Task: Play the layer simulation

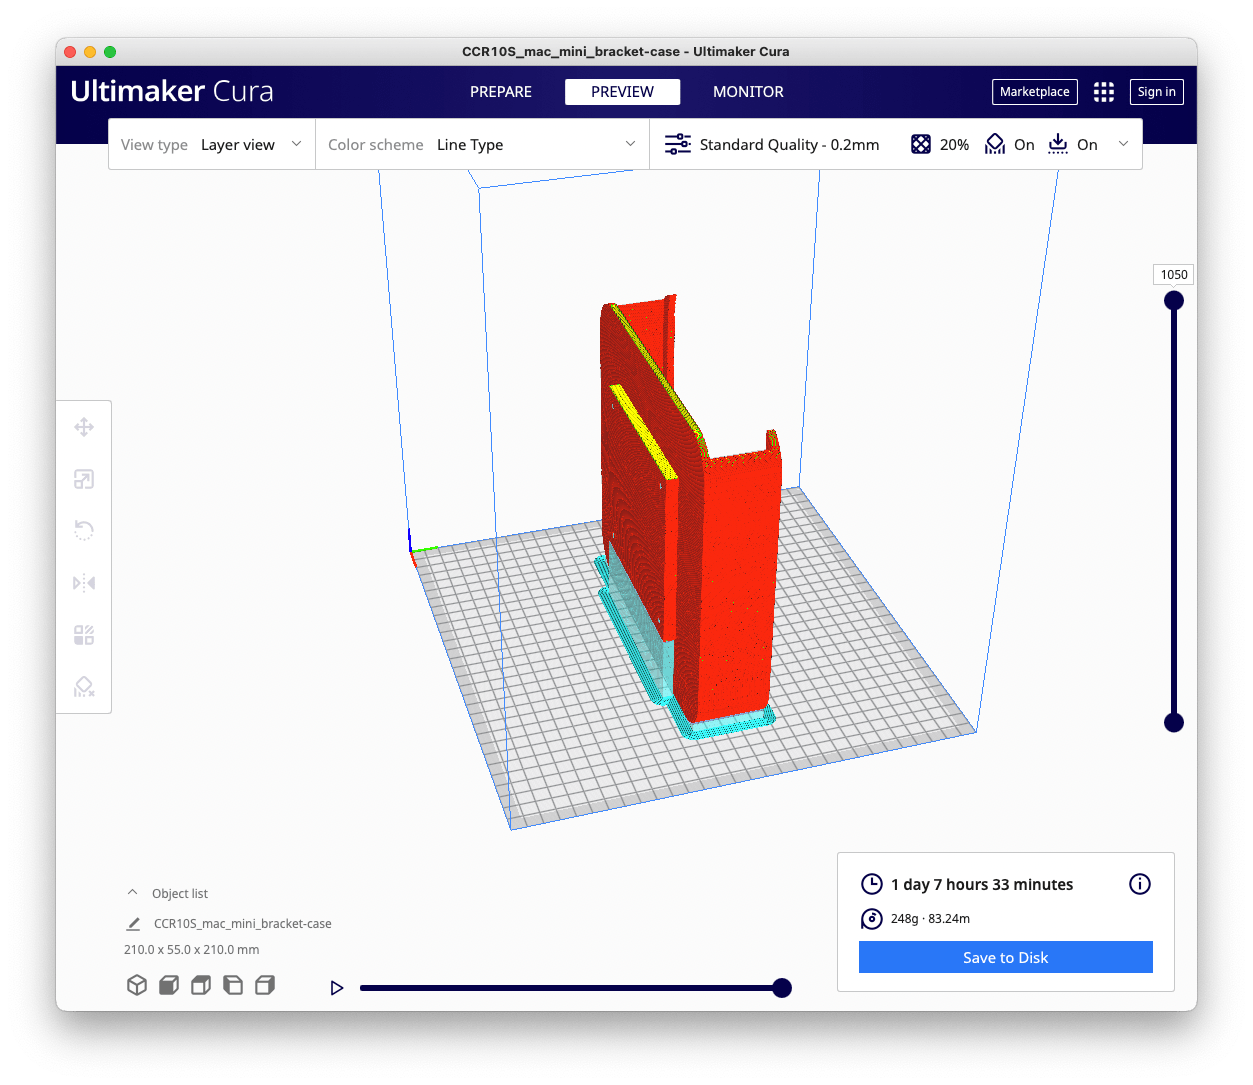Action: pos(337,988)
